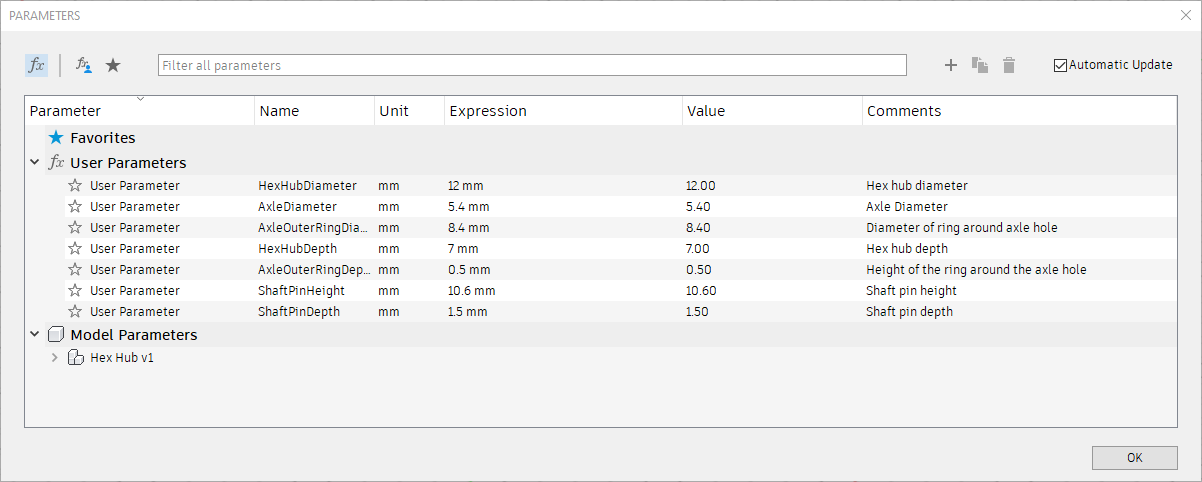
Task: Click the Filter all parameters field
Action: tap(532, 65)
